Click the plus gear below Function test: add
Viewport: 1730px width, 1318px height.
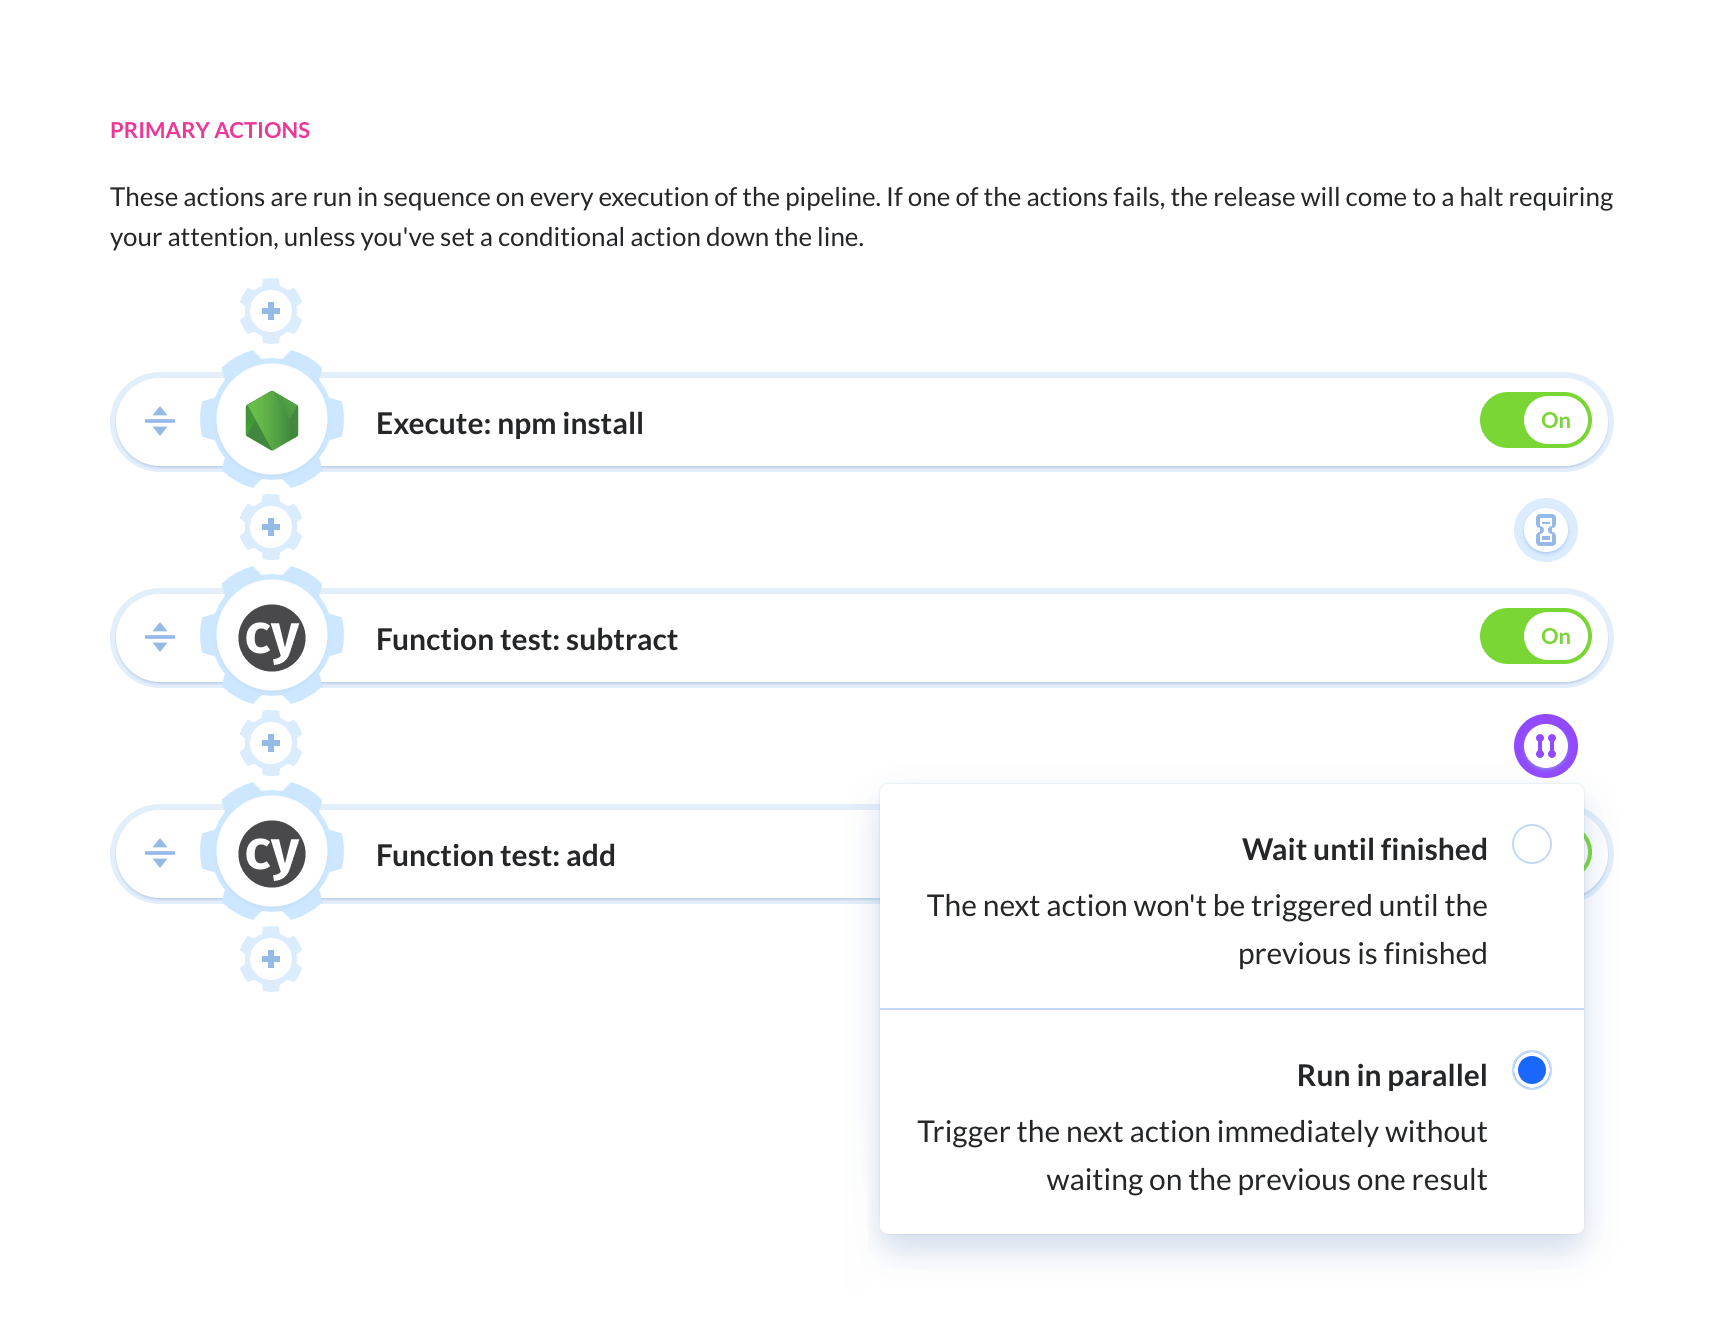coord(271,959)
